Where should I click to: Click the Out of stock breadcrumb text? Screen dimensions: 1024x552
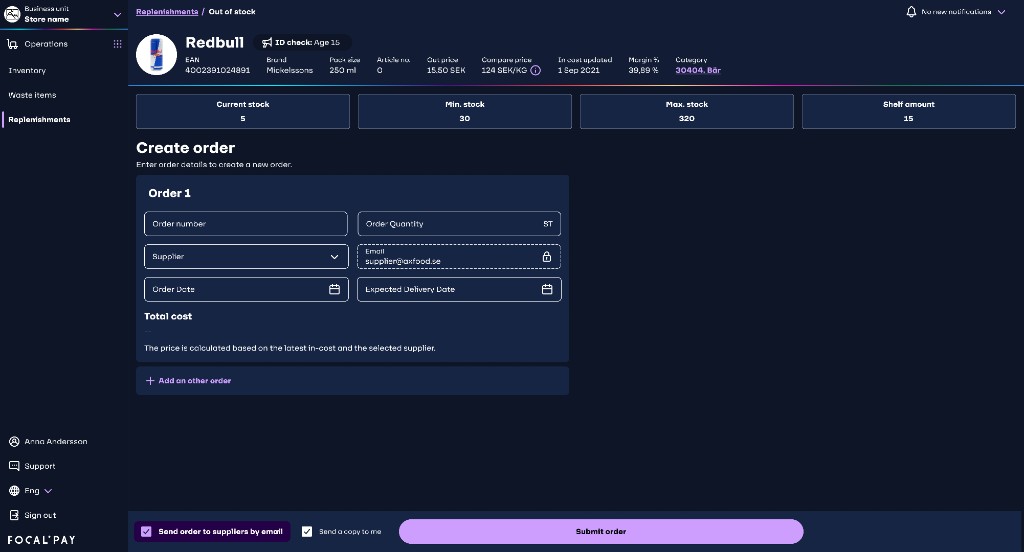pos(232,12)
